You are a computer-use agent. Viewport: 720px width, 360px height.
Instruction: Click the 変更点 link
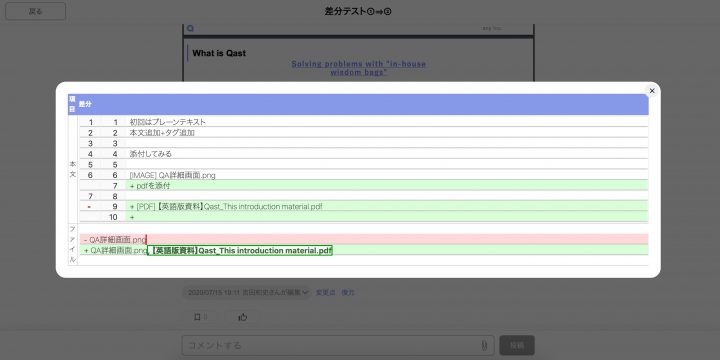click(326, 292)
